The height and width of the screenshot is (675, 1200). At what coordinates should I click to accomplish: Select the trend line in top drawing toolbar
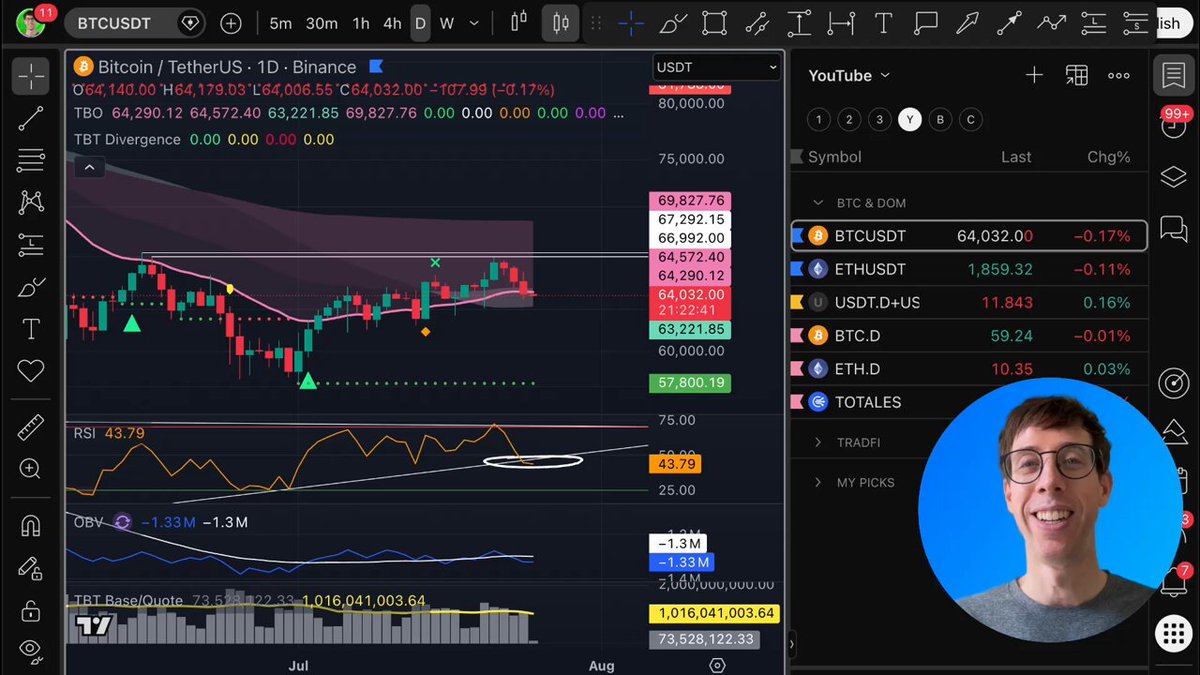coord(757,22)
